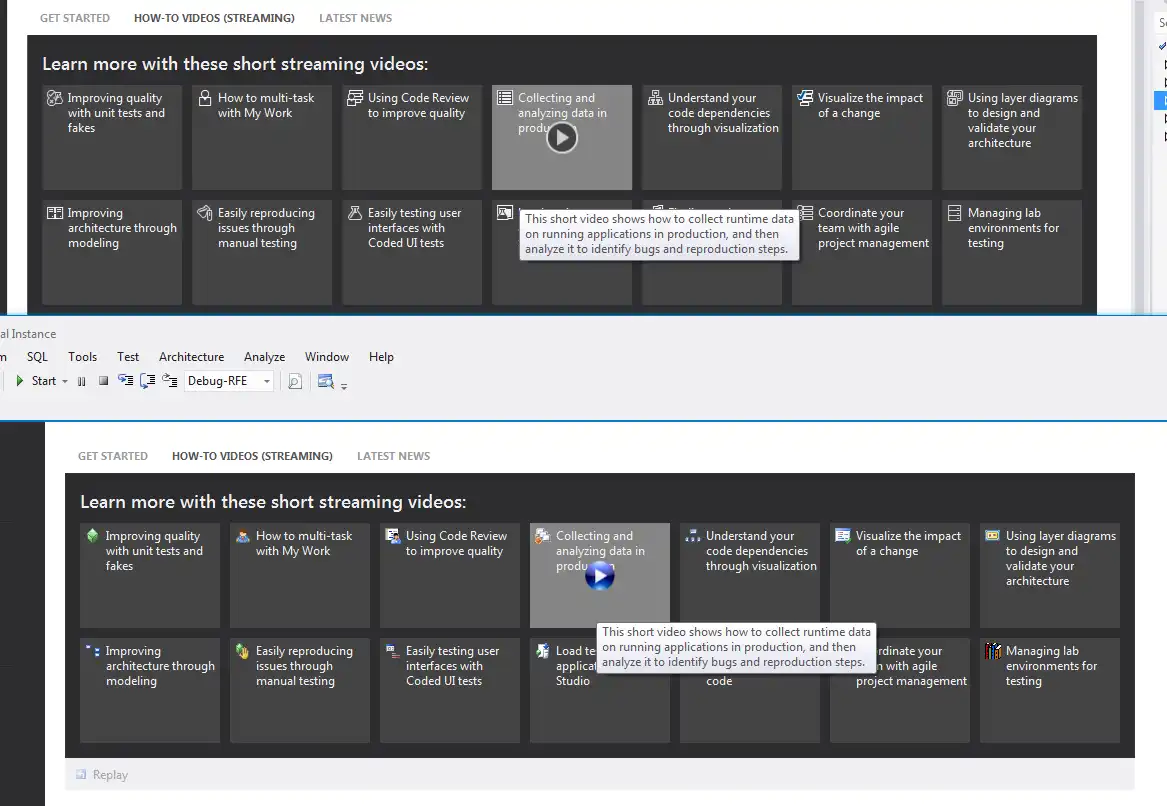Viewport: 1167px width, 806px height.
Task: Click the Find in Files toolbar icon
Action: tap(295, 382)
